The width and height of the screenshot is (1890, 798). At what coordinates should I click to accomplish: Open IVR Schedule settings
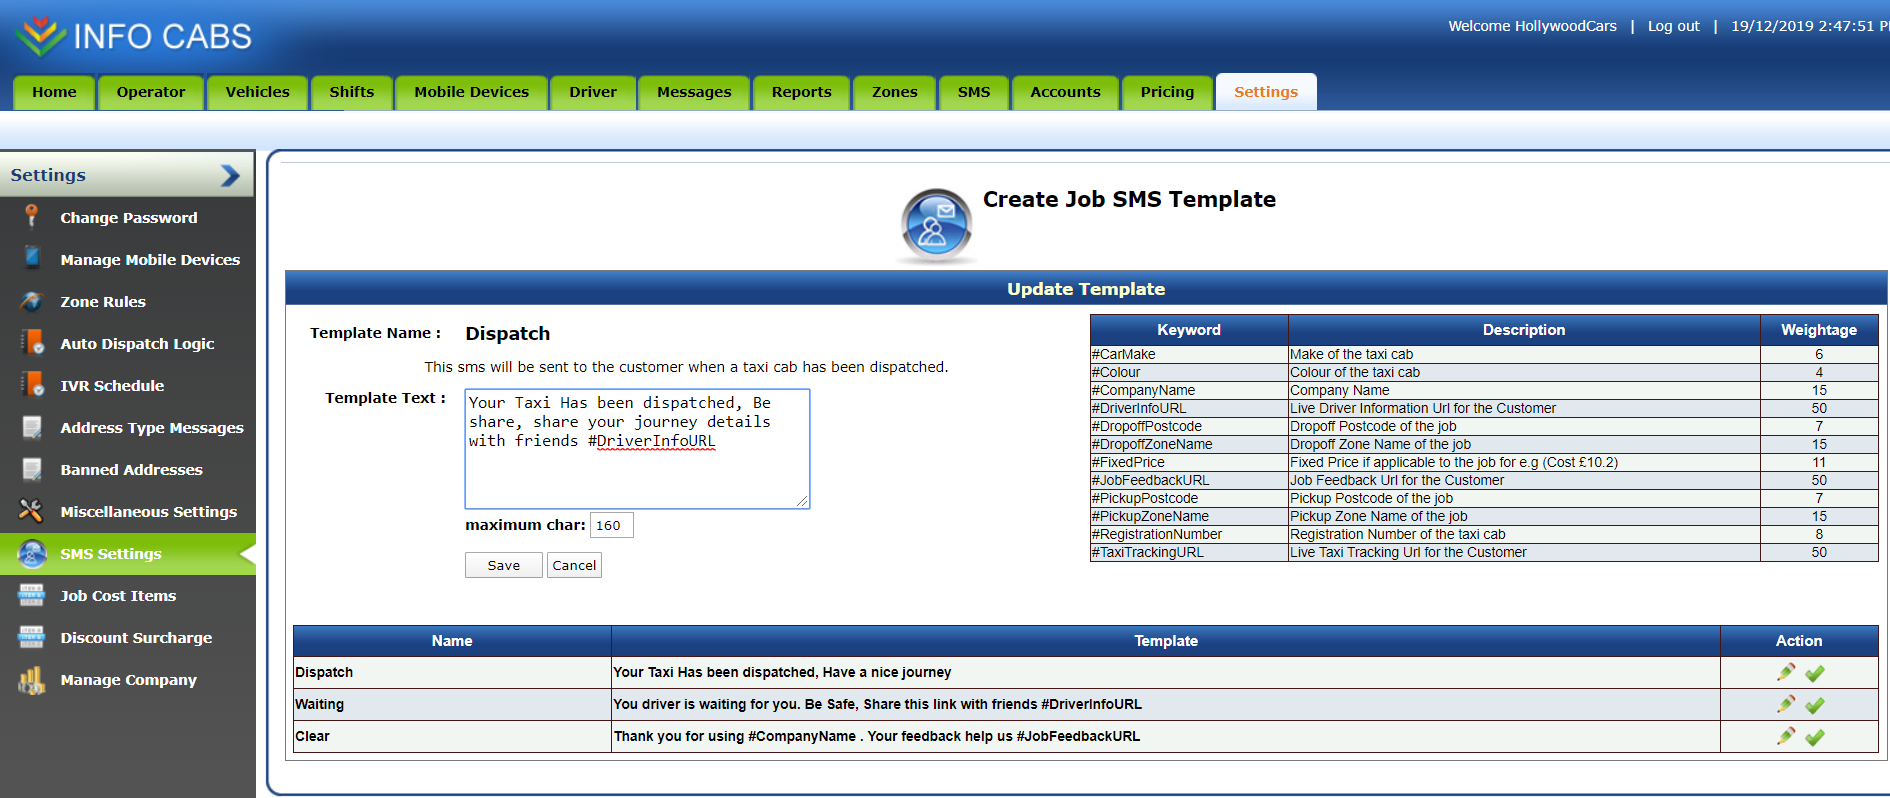112,385
